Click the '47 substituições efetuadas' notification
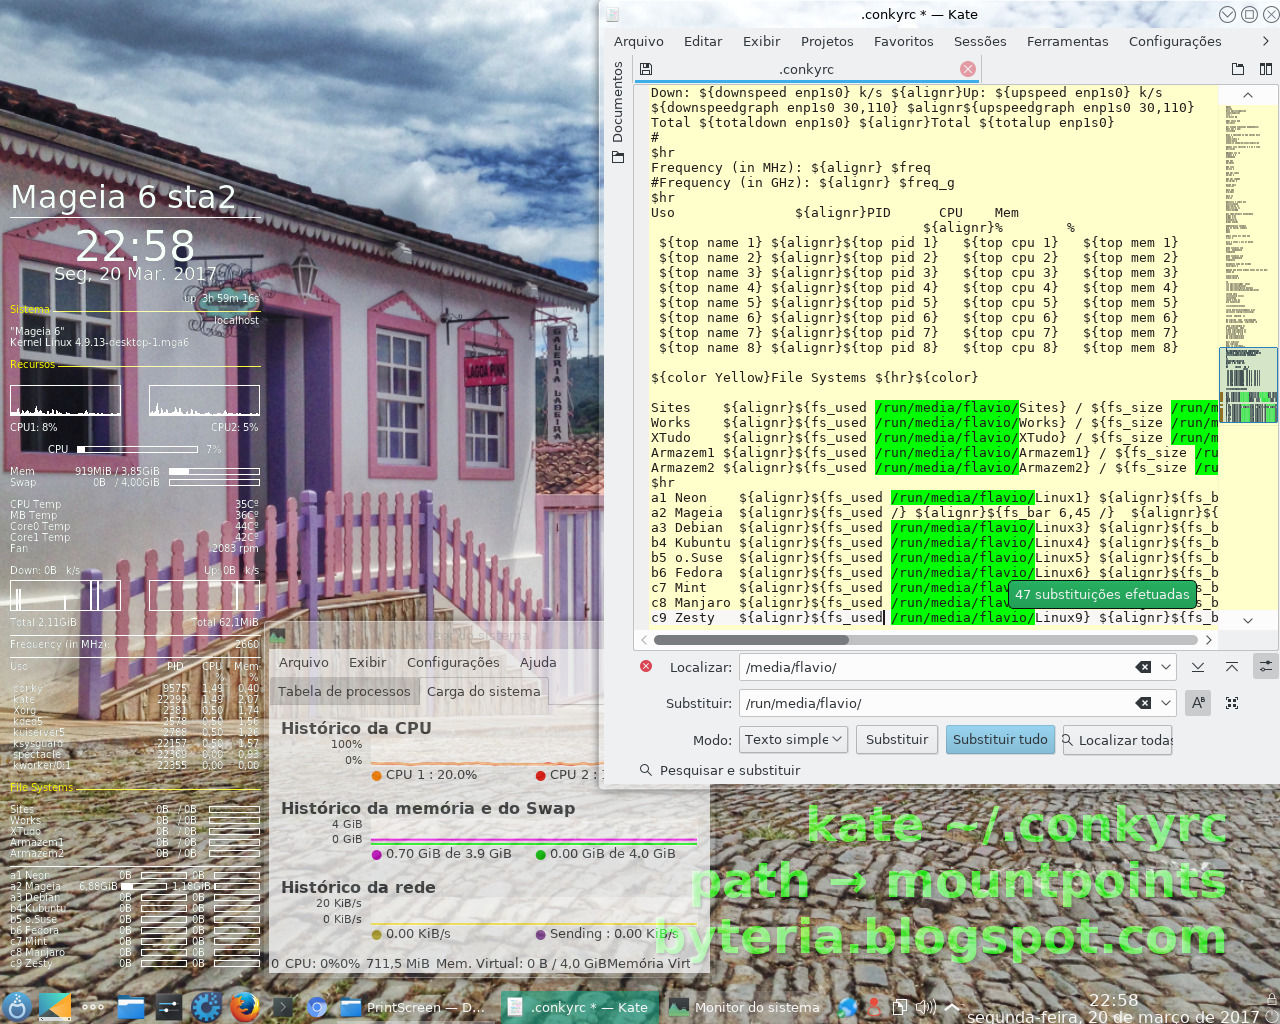This screenshot has height=1024, width=1280. 1102,594
